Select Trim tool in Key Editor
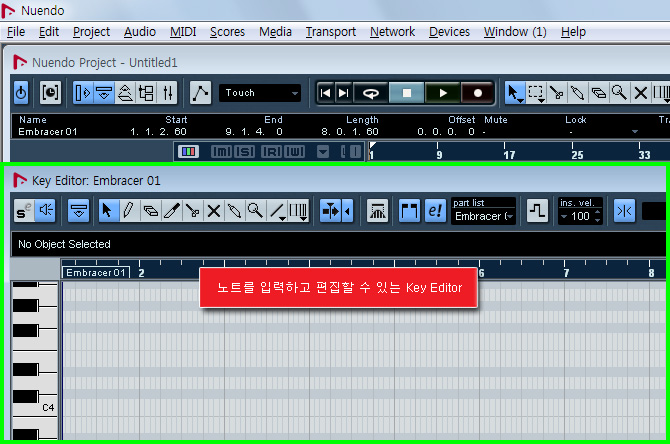Viewport: 670px width, 444px height. pyautogui.click(x=171, y=211)
